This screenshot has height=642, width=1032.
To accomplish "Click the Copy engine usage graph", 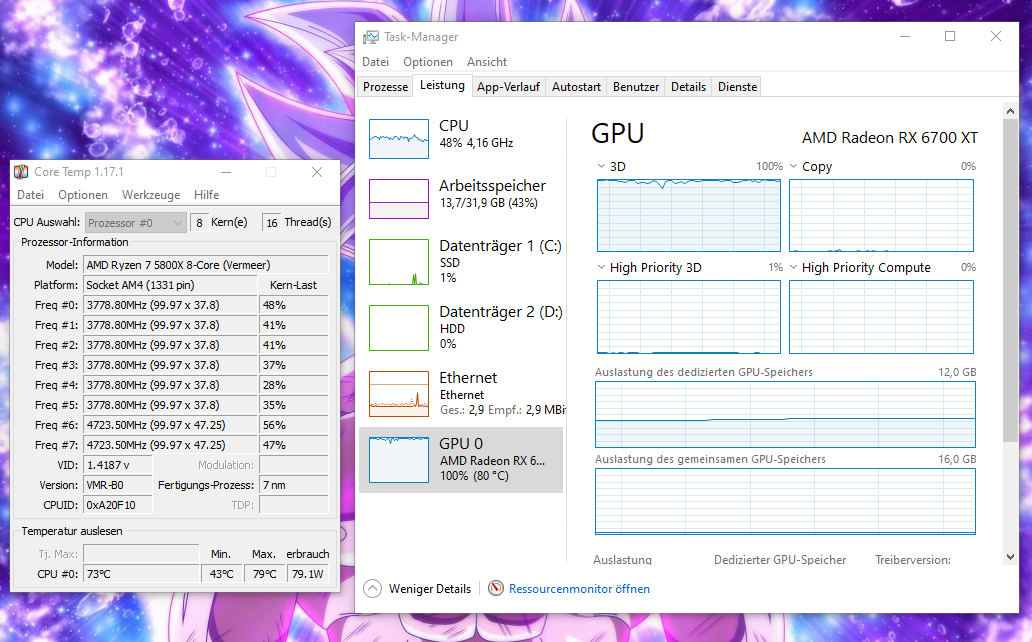I will tap(881, 215).
